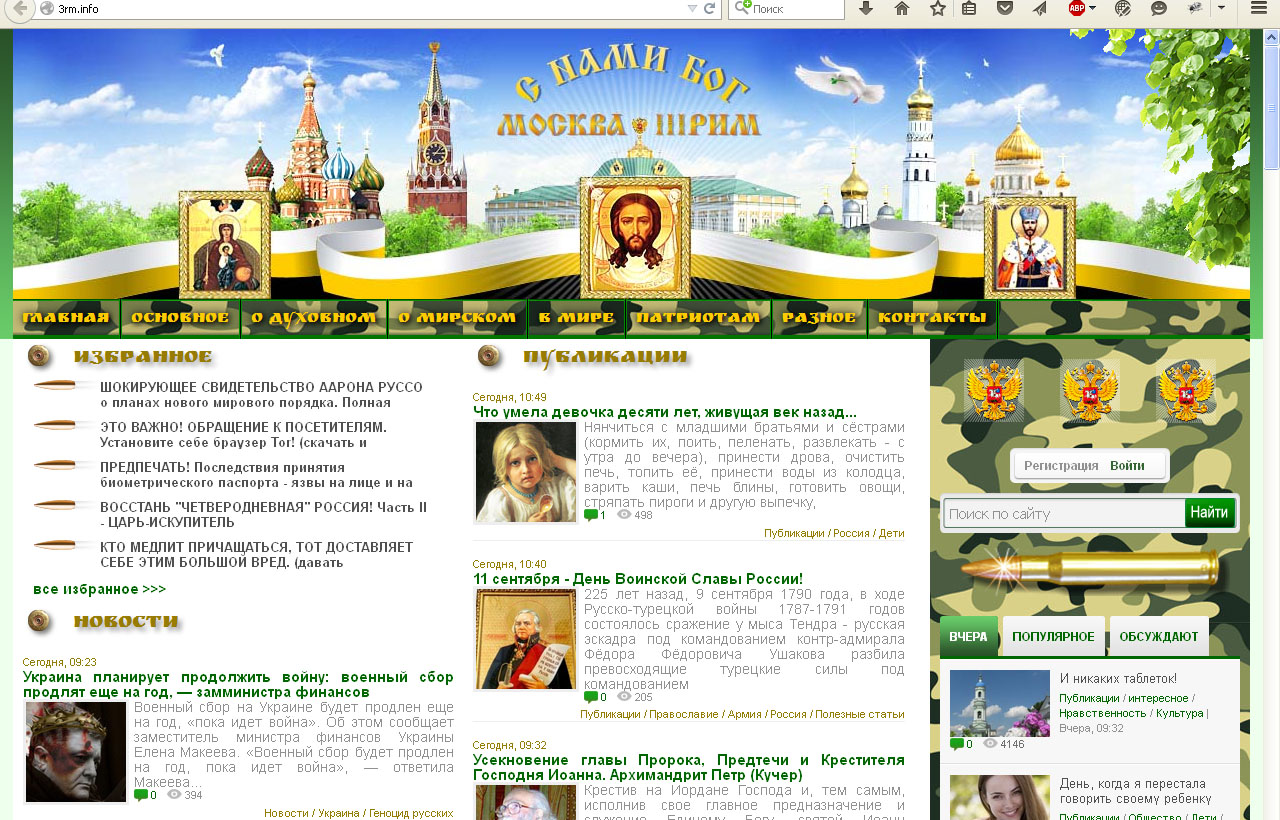The height and width of the screenshot is (820, 1280).
Task: Open the РАЗНОЕ menu item
Action: point(819,318)
